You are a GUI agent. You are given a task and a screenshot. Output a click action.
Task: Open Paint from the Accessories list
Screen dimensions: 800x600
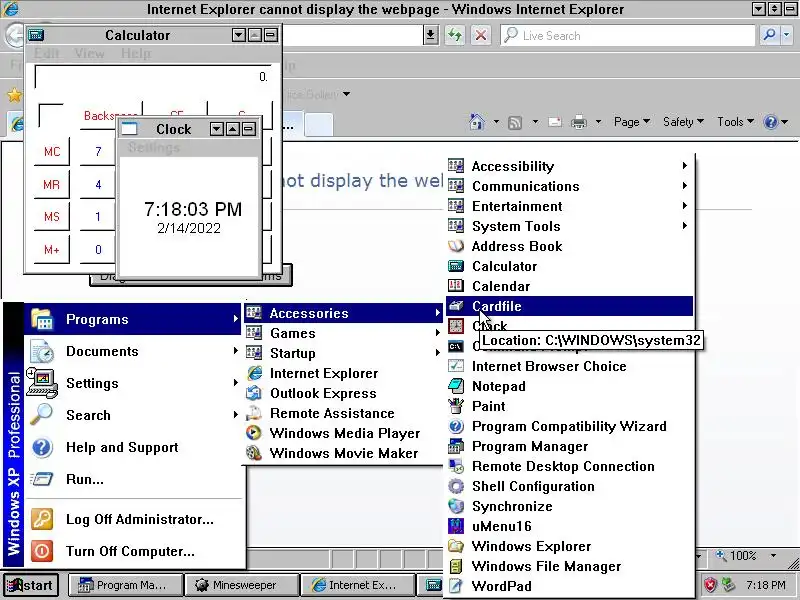[569, 406]
